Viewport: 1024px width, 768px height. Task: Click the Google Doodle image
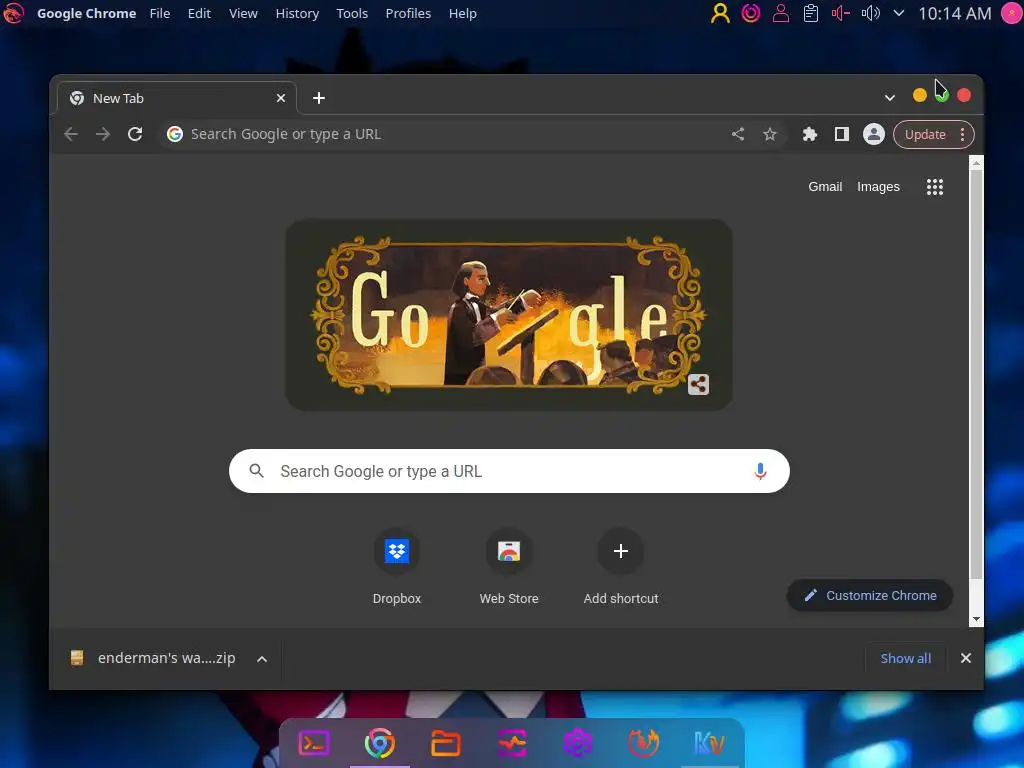[x=509, y=315]
